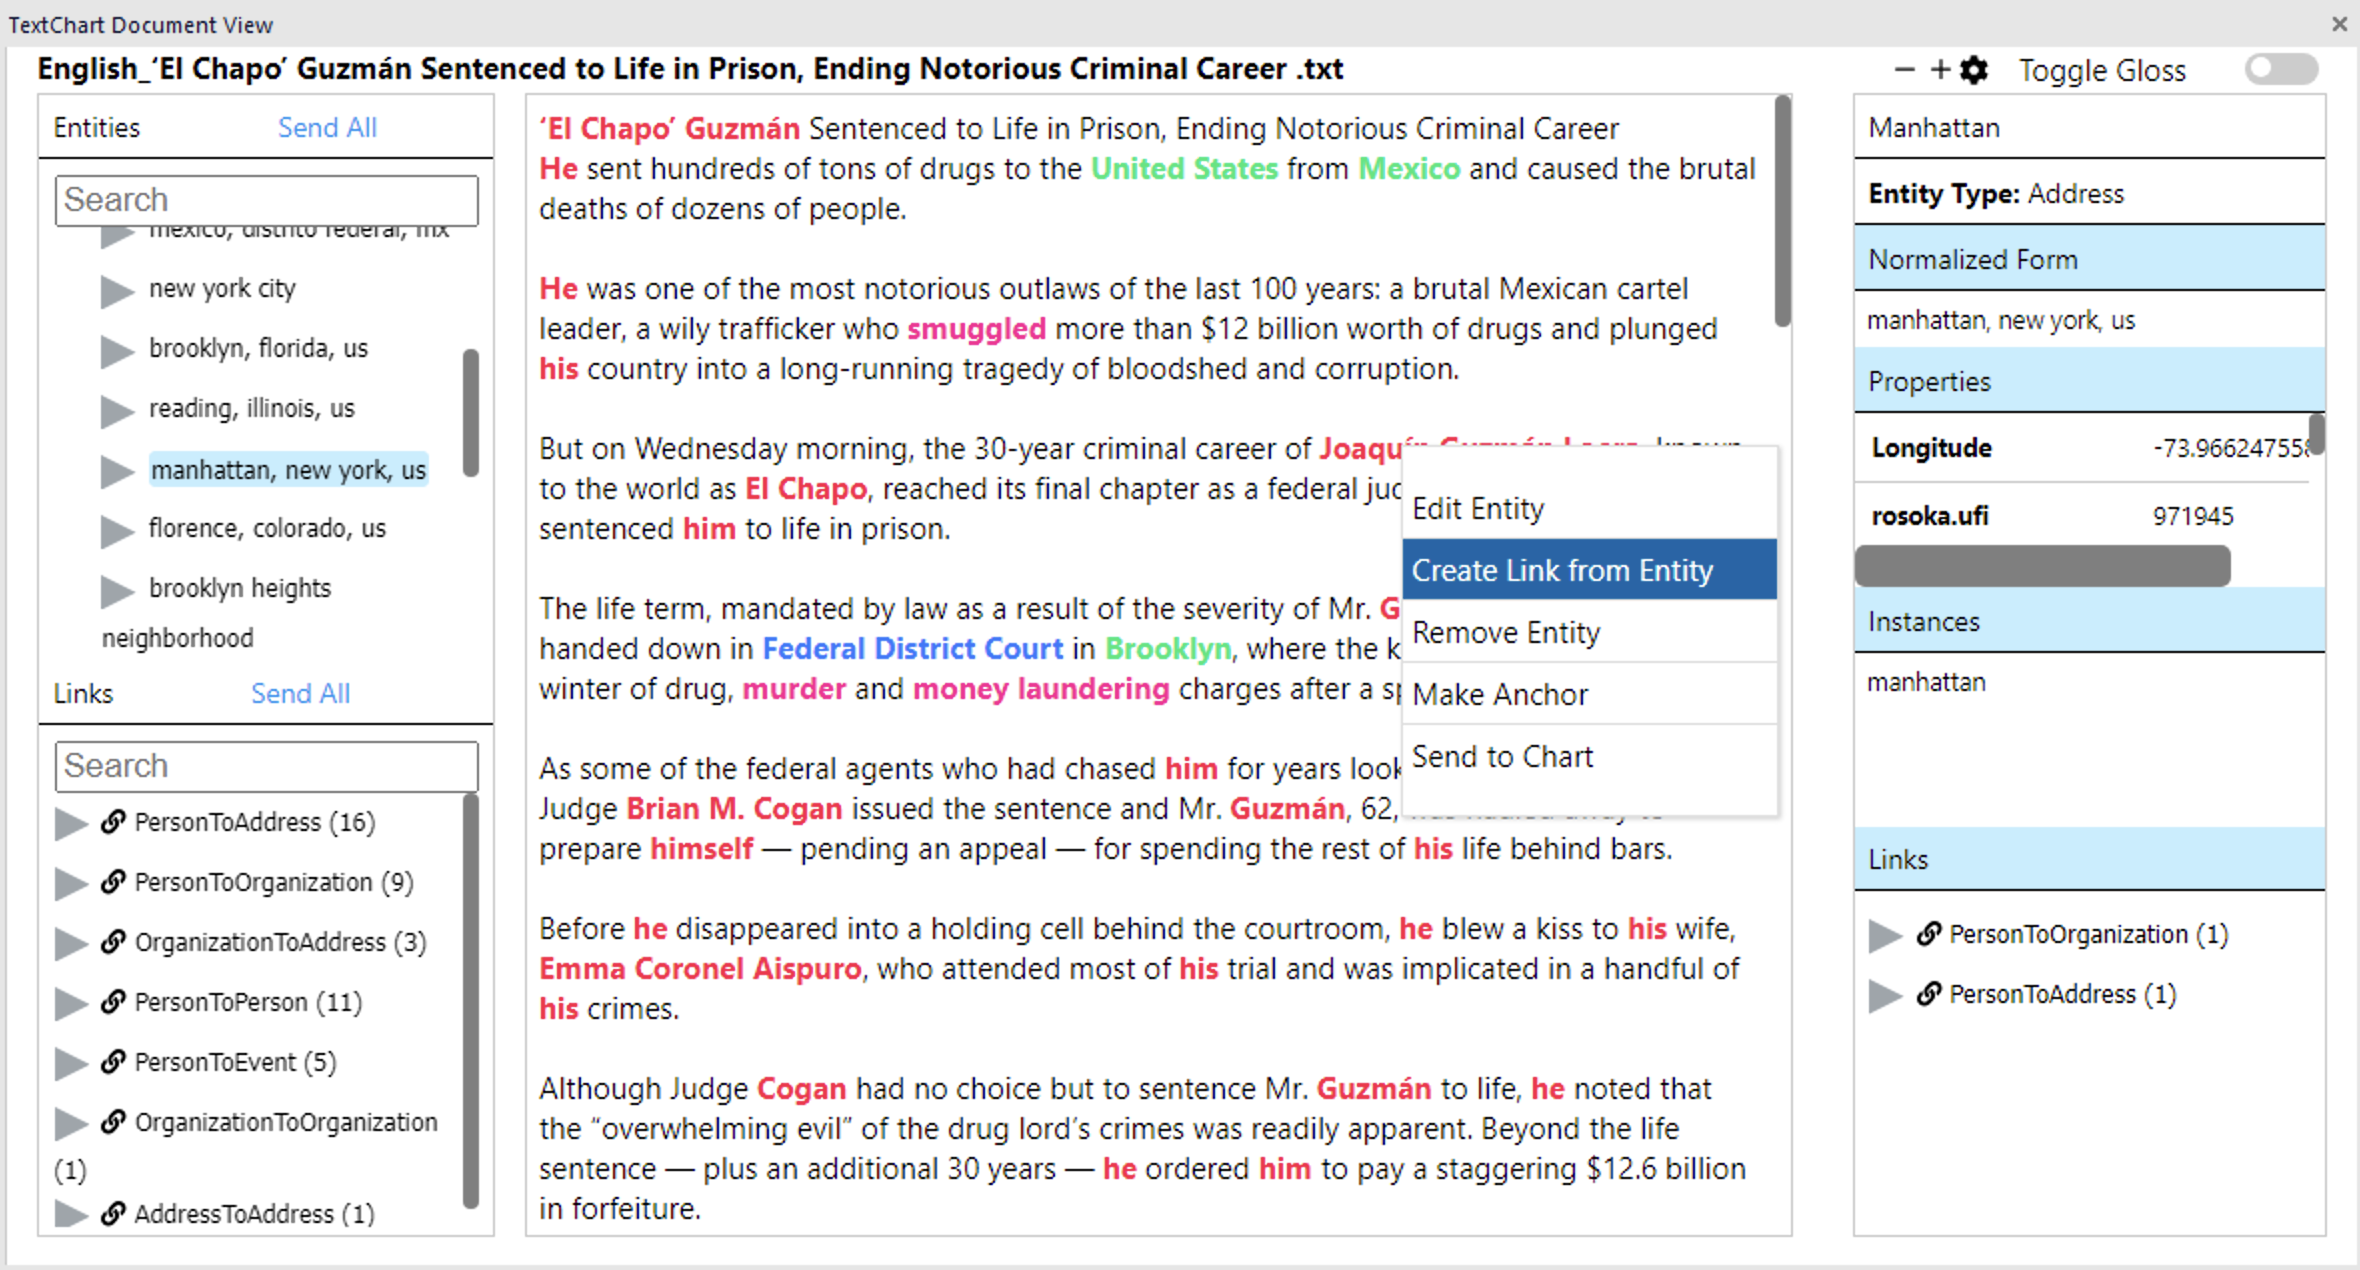This screenshot has width=2360, height=1270.
Task: Click highlighted term 'smuggled' in document
Action: click(x=977, y=329)
